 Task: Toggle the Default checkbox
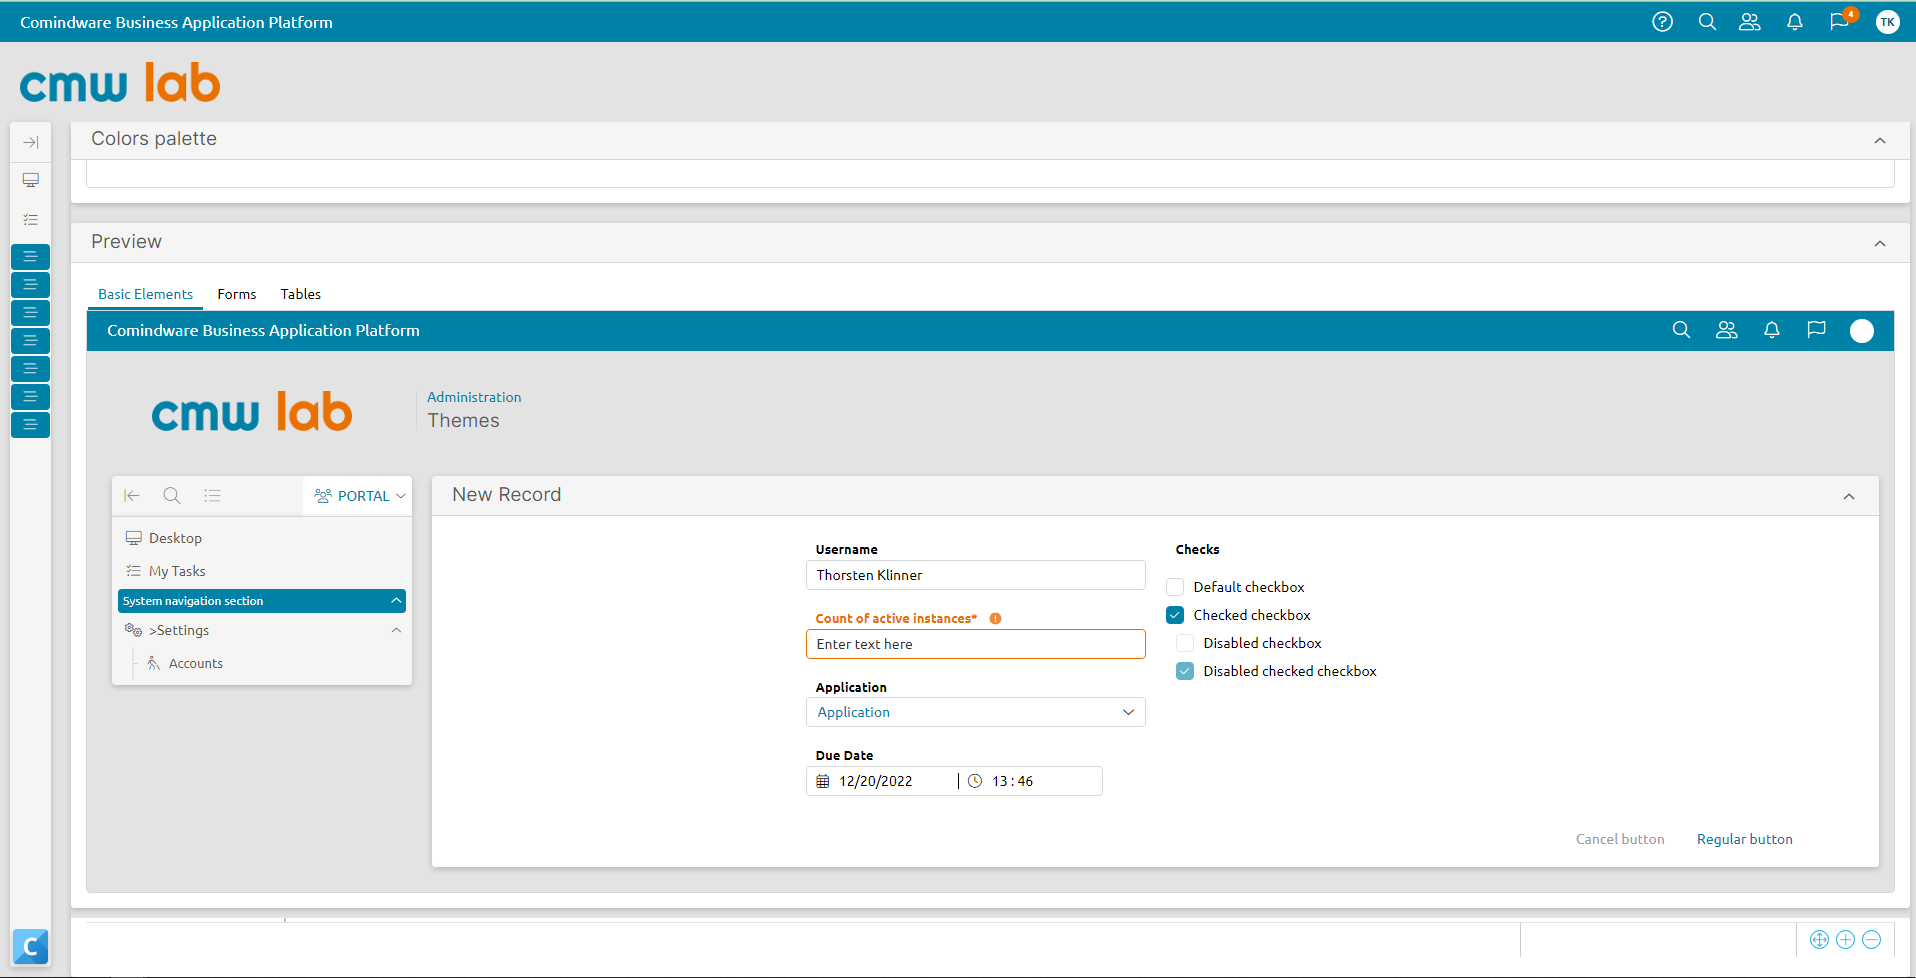click(1175, 587)
